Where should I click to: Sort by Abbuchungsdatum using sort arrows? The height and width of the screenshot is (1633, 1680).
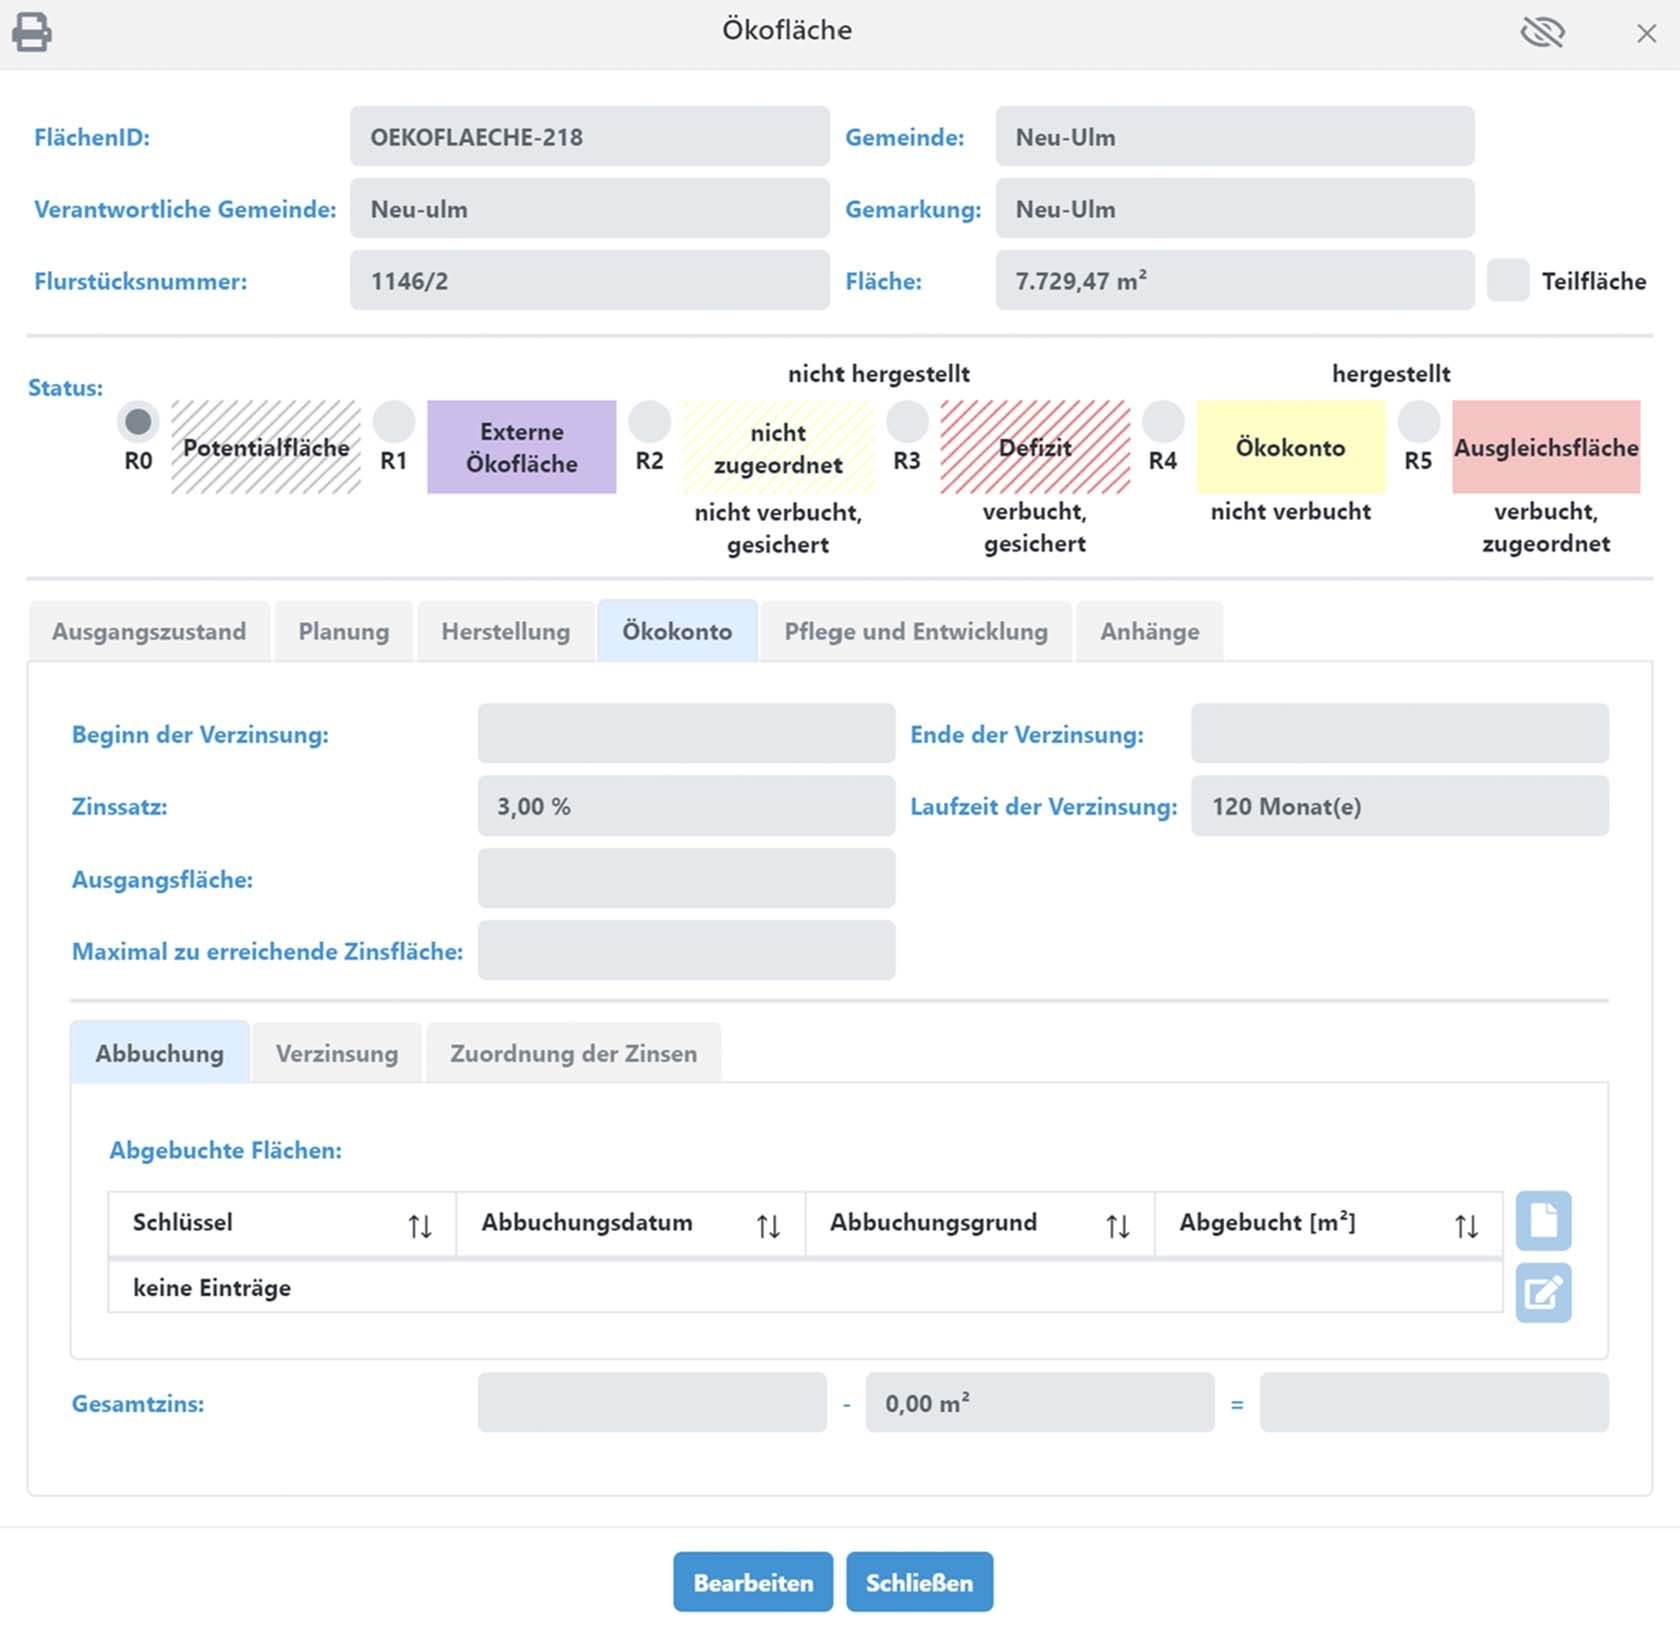pos(768,1225)
